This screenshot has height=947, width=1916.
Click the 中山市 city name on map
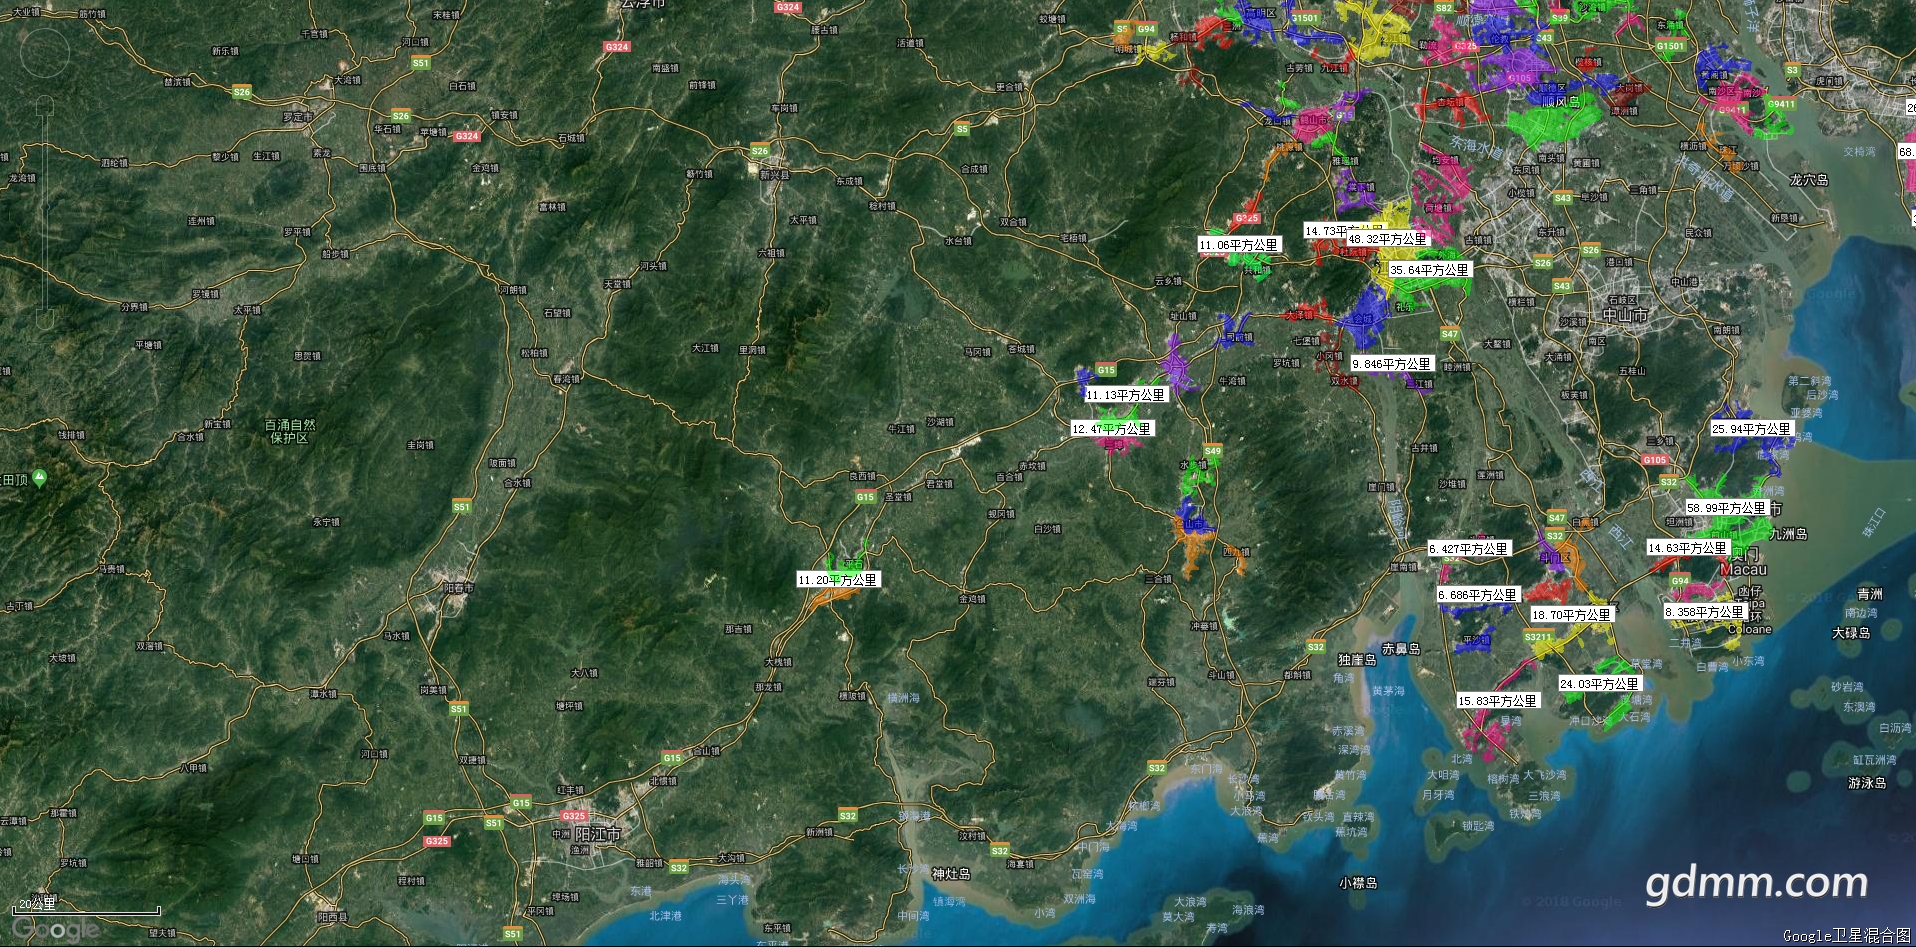pos(1624,315)
